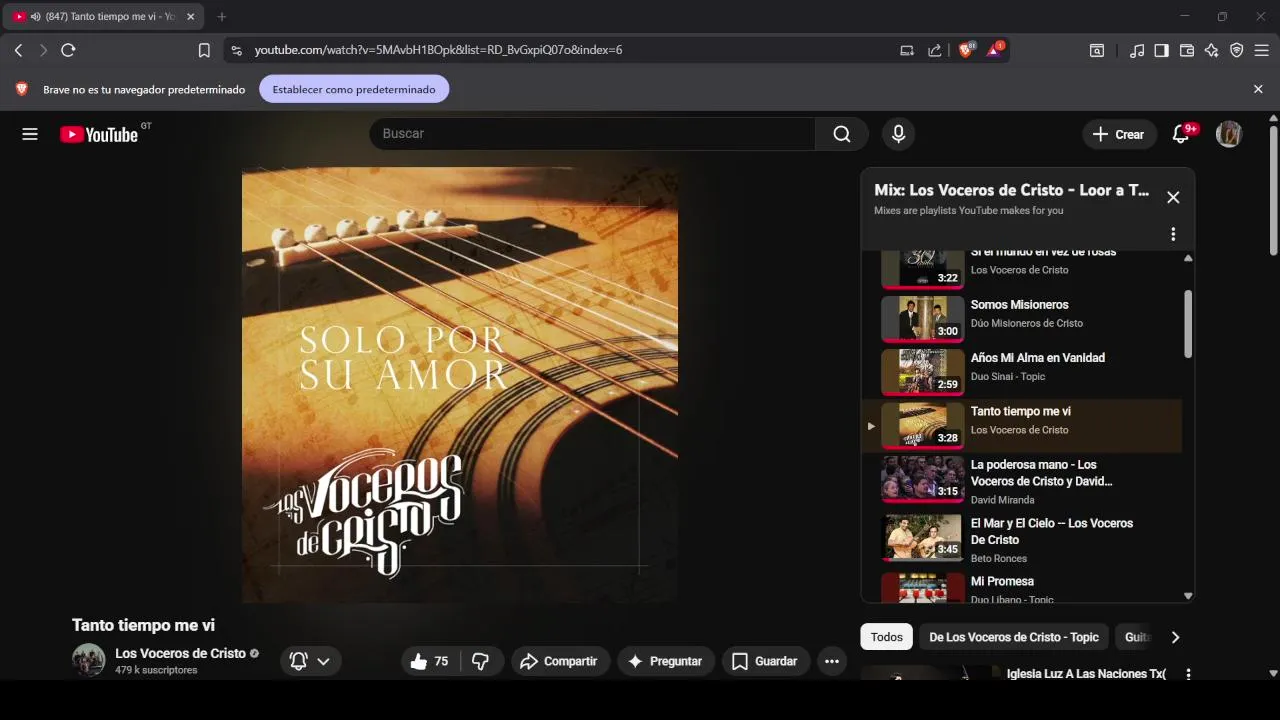This screenshot has height=720, width=1280.
Task: Click the Compartir button
Action: click(560, 661)
